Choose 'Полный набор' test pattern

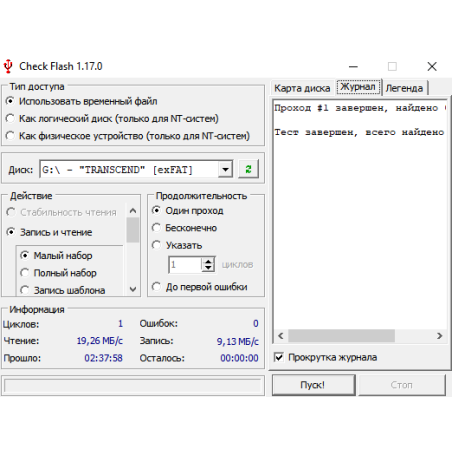58,273
